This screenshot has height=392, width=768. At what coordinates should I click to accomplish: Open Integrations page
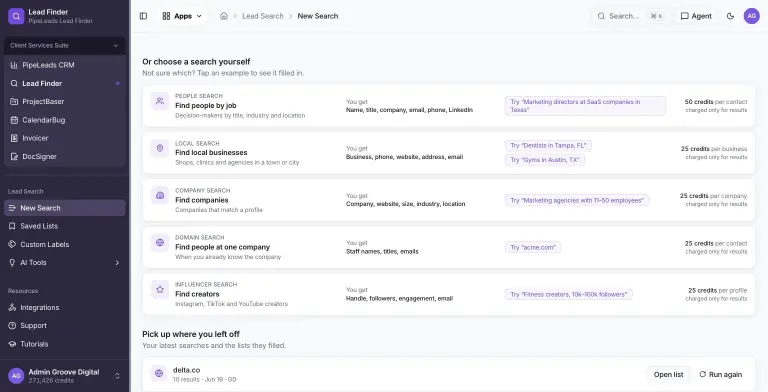point(64,307)
